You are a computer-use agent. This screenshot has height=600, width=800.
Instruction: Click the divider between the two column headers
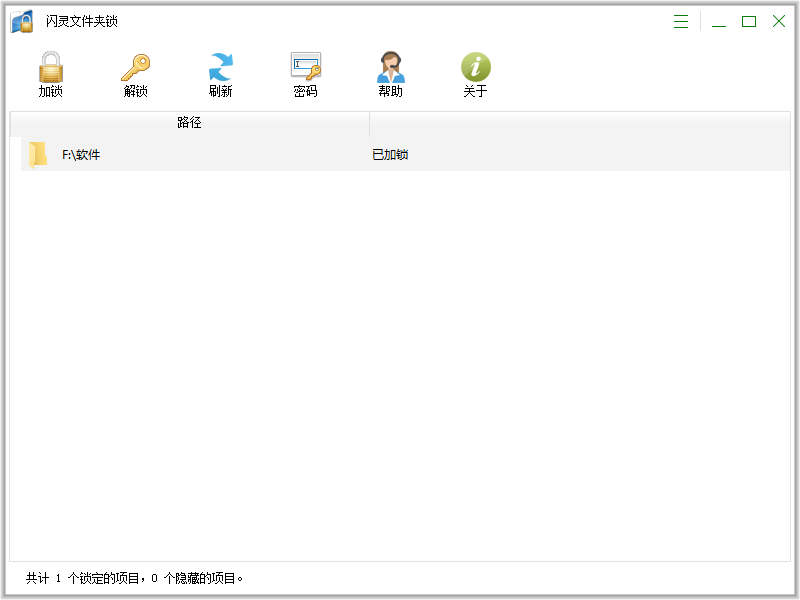[x=369, y=123]
